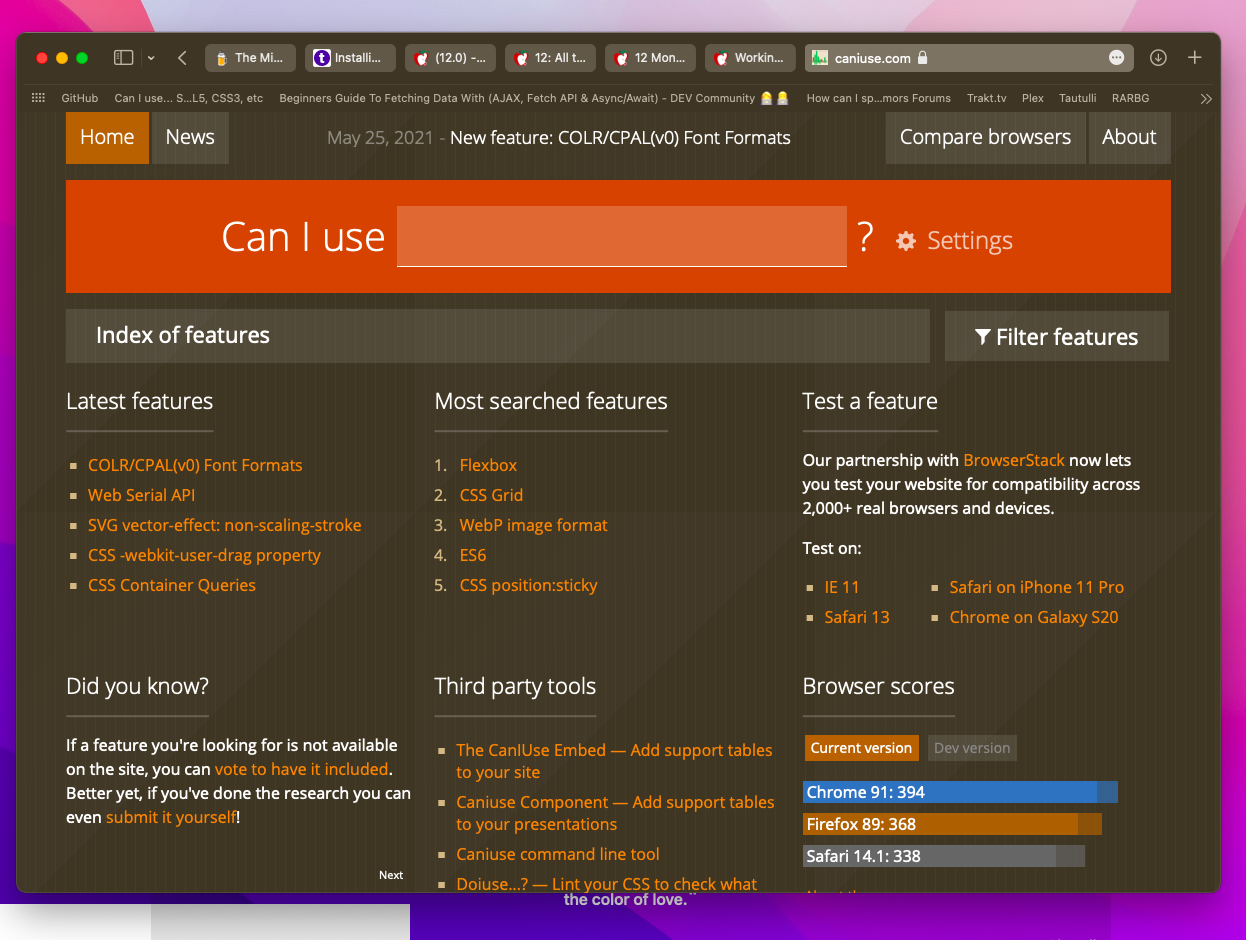Open the Trakt.tv bookmark
The width and height of the screenshot is (1246, 940).
[986, 98]
